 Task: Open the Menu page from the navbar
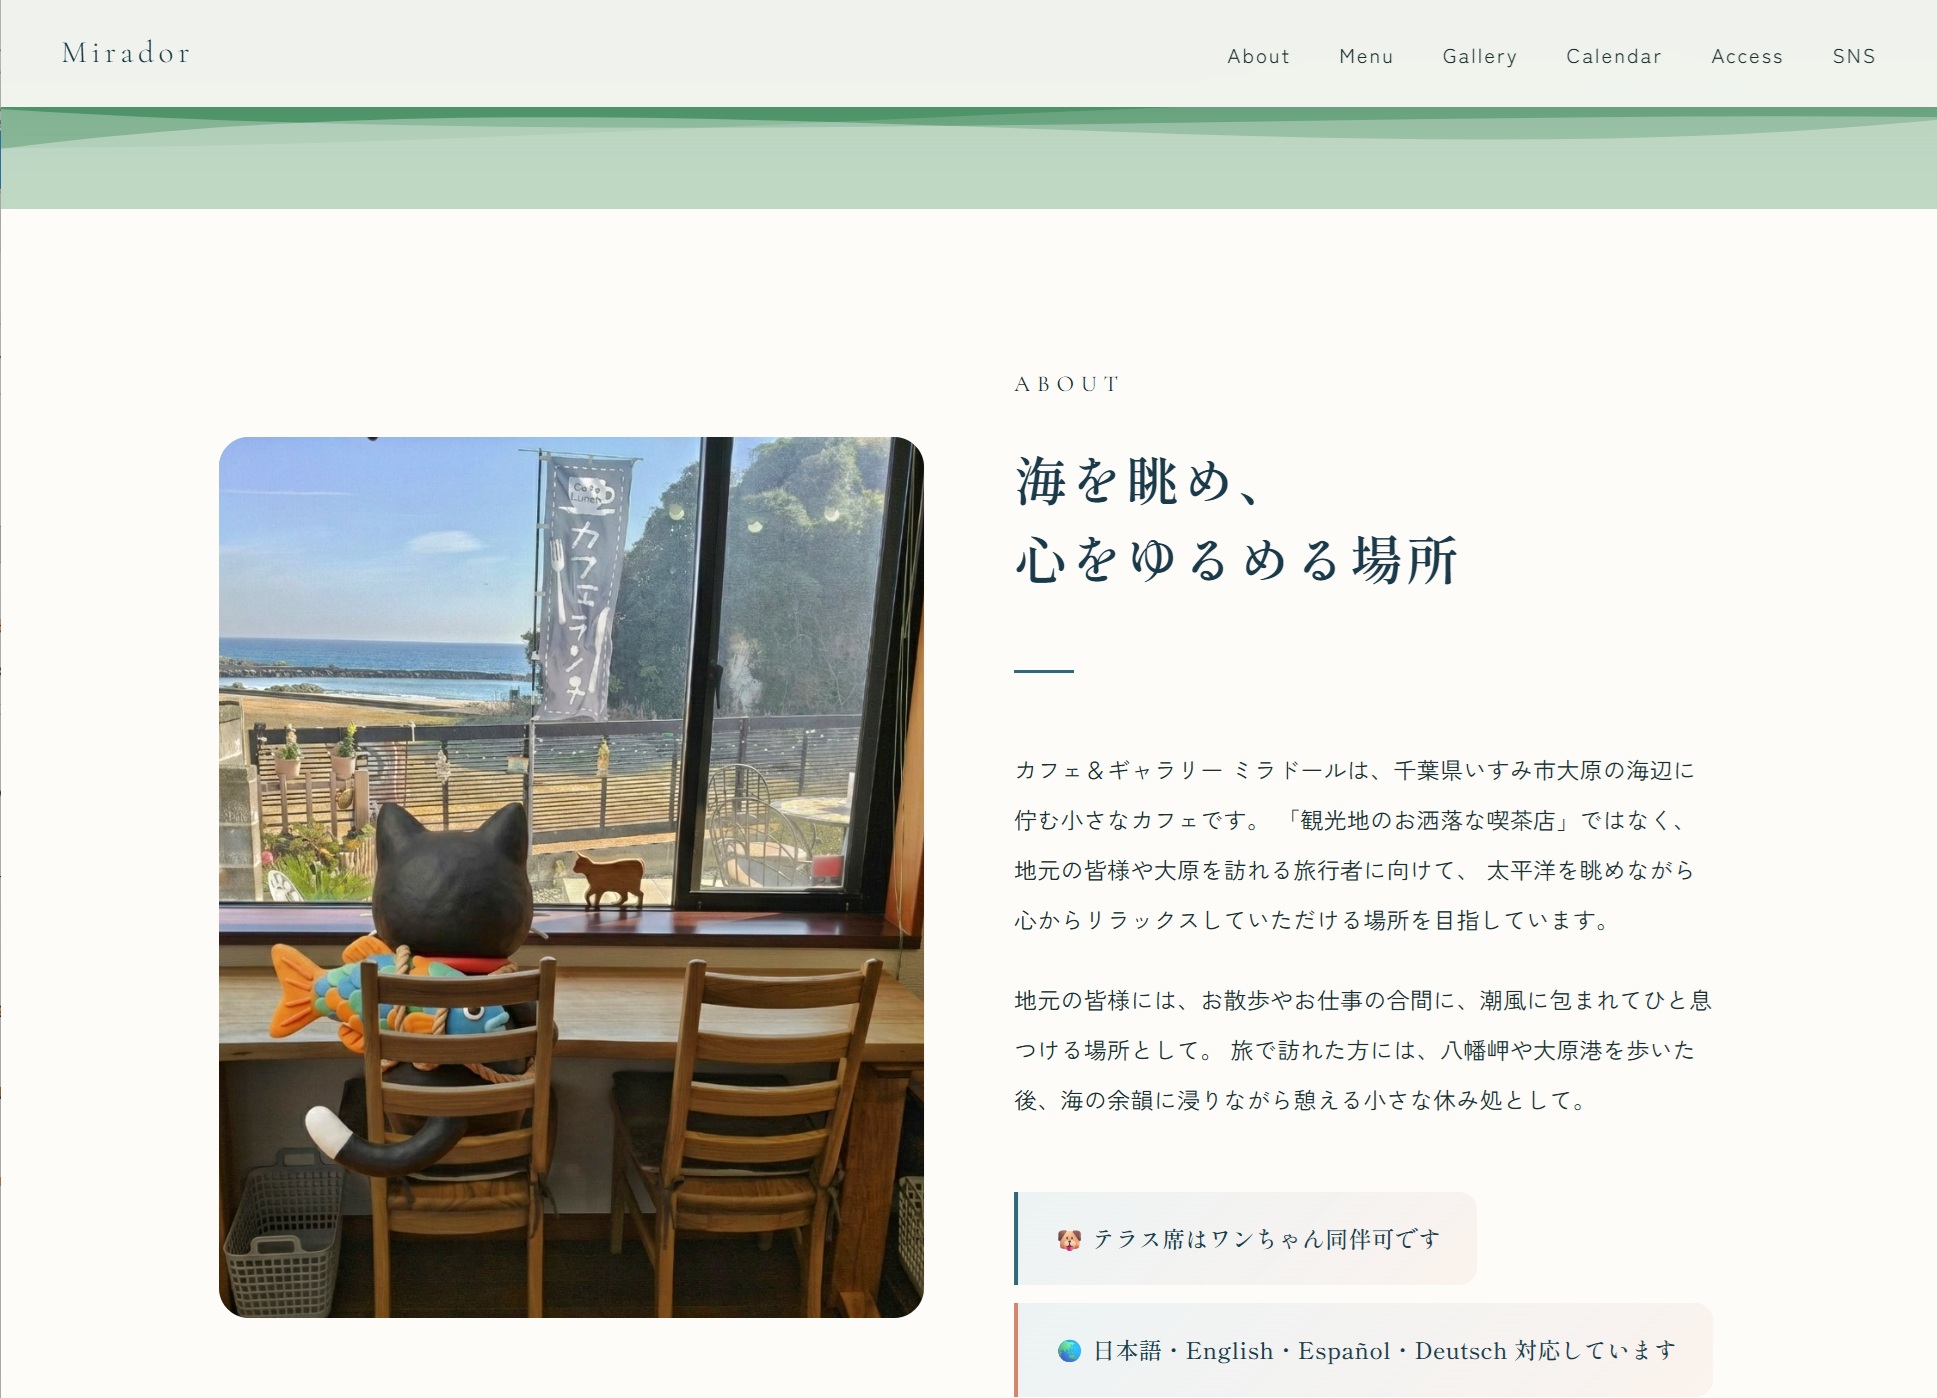1366,57
